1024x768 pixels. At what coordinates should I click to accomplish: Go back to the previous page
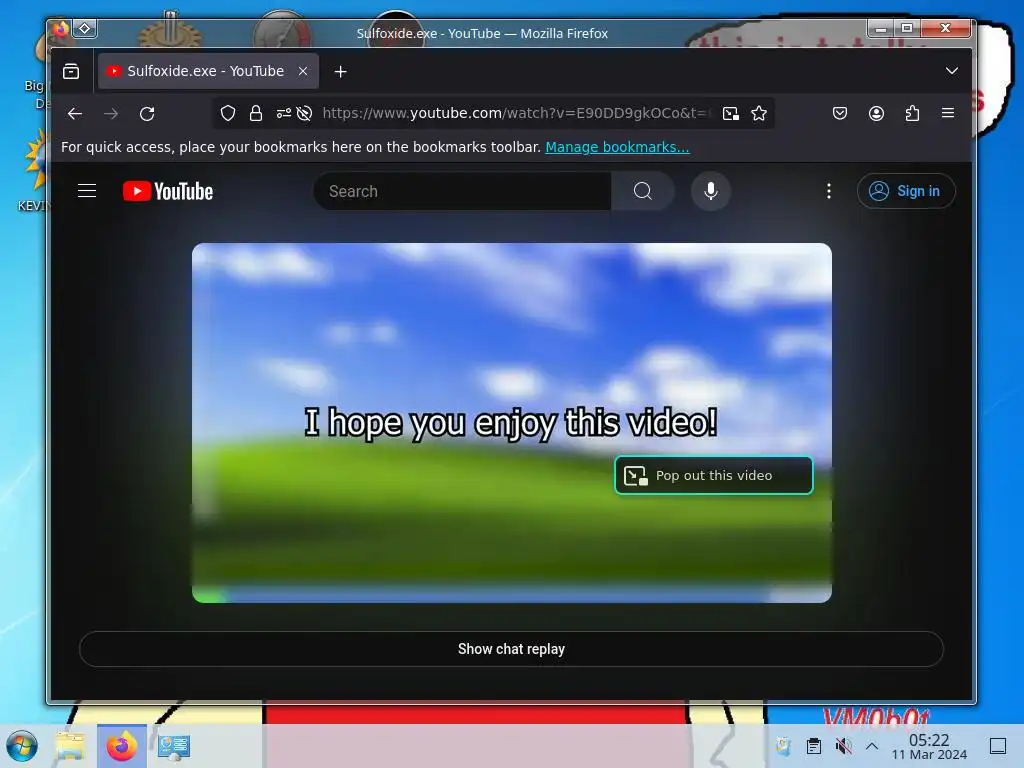[x=75, y=114]
